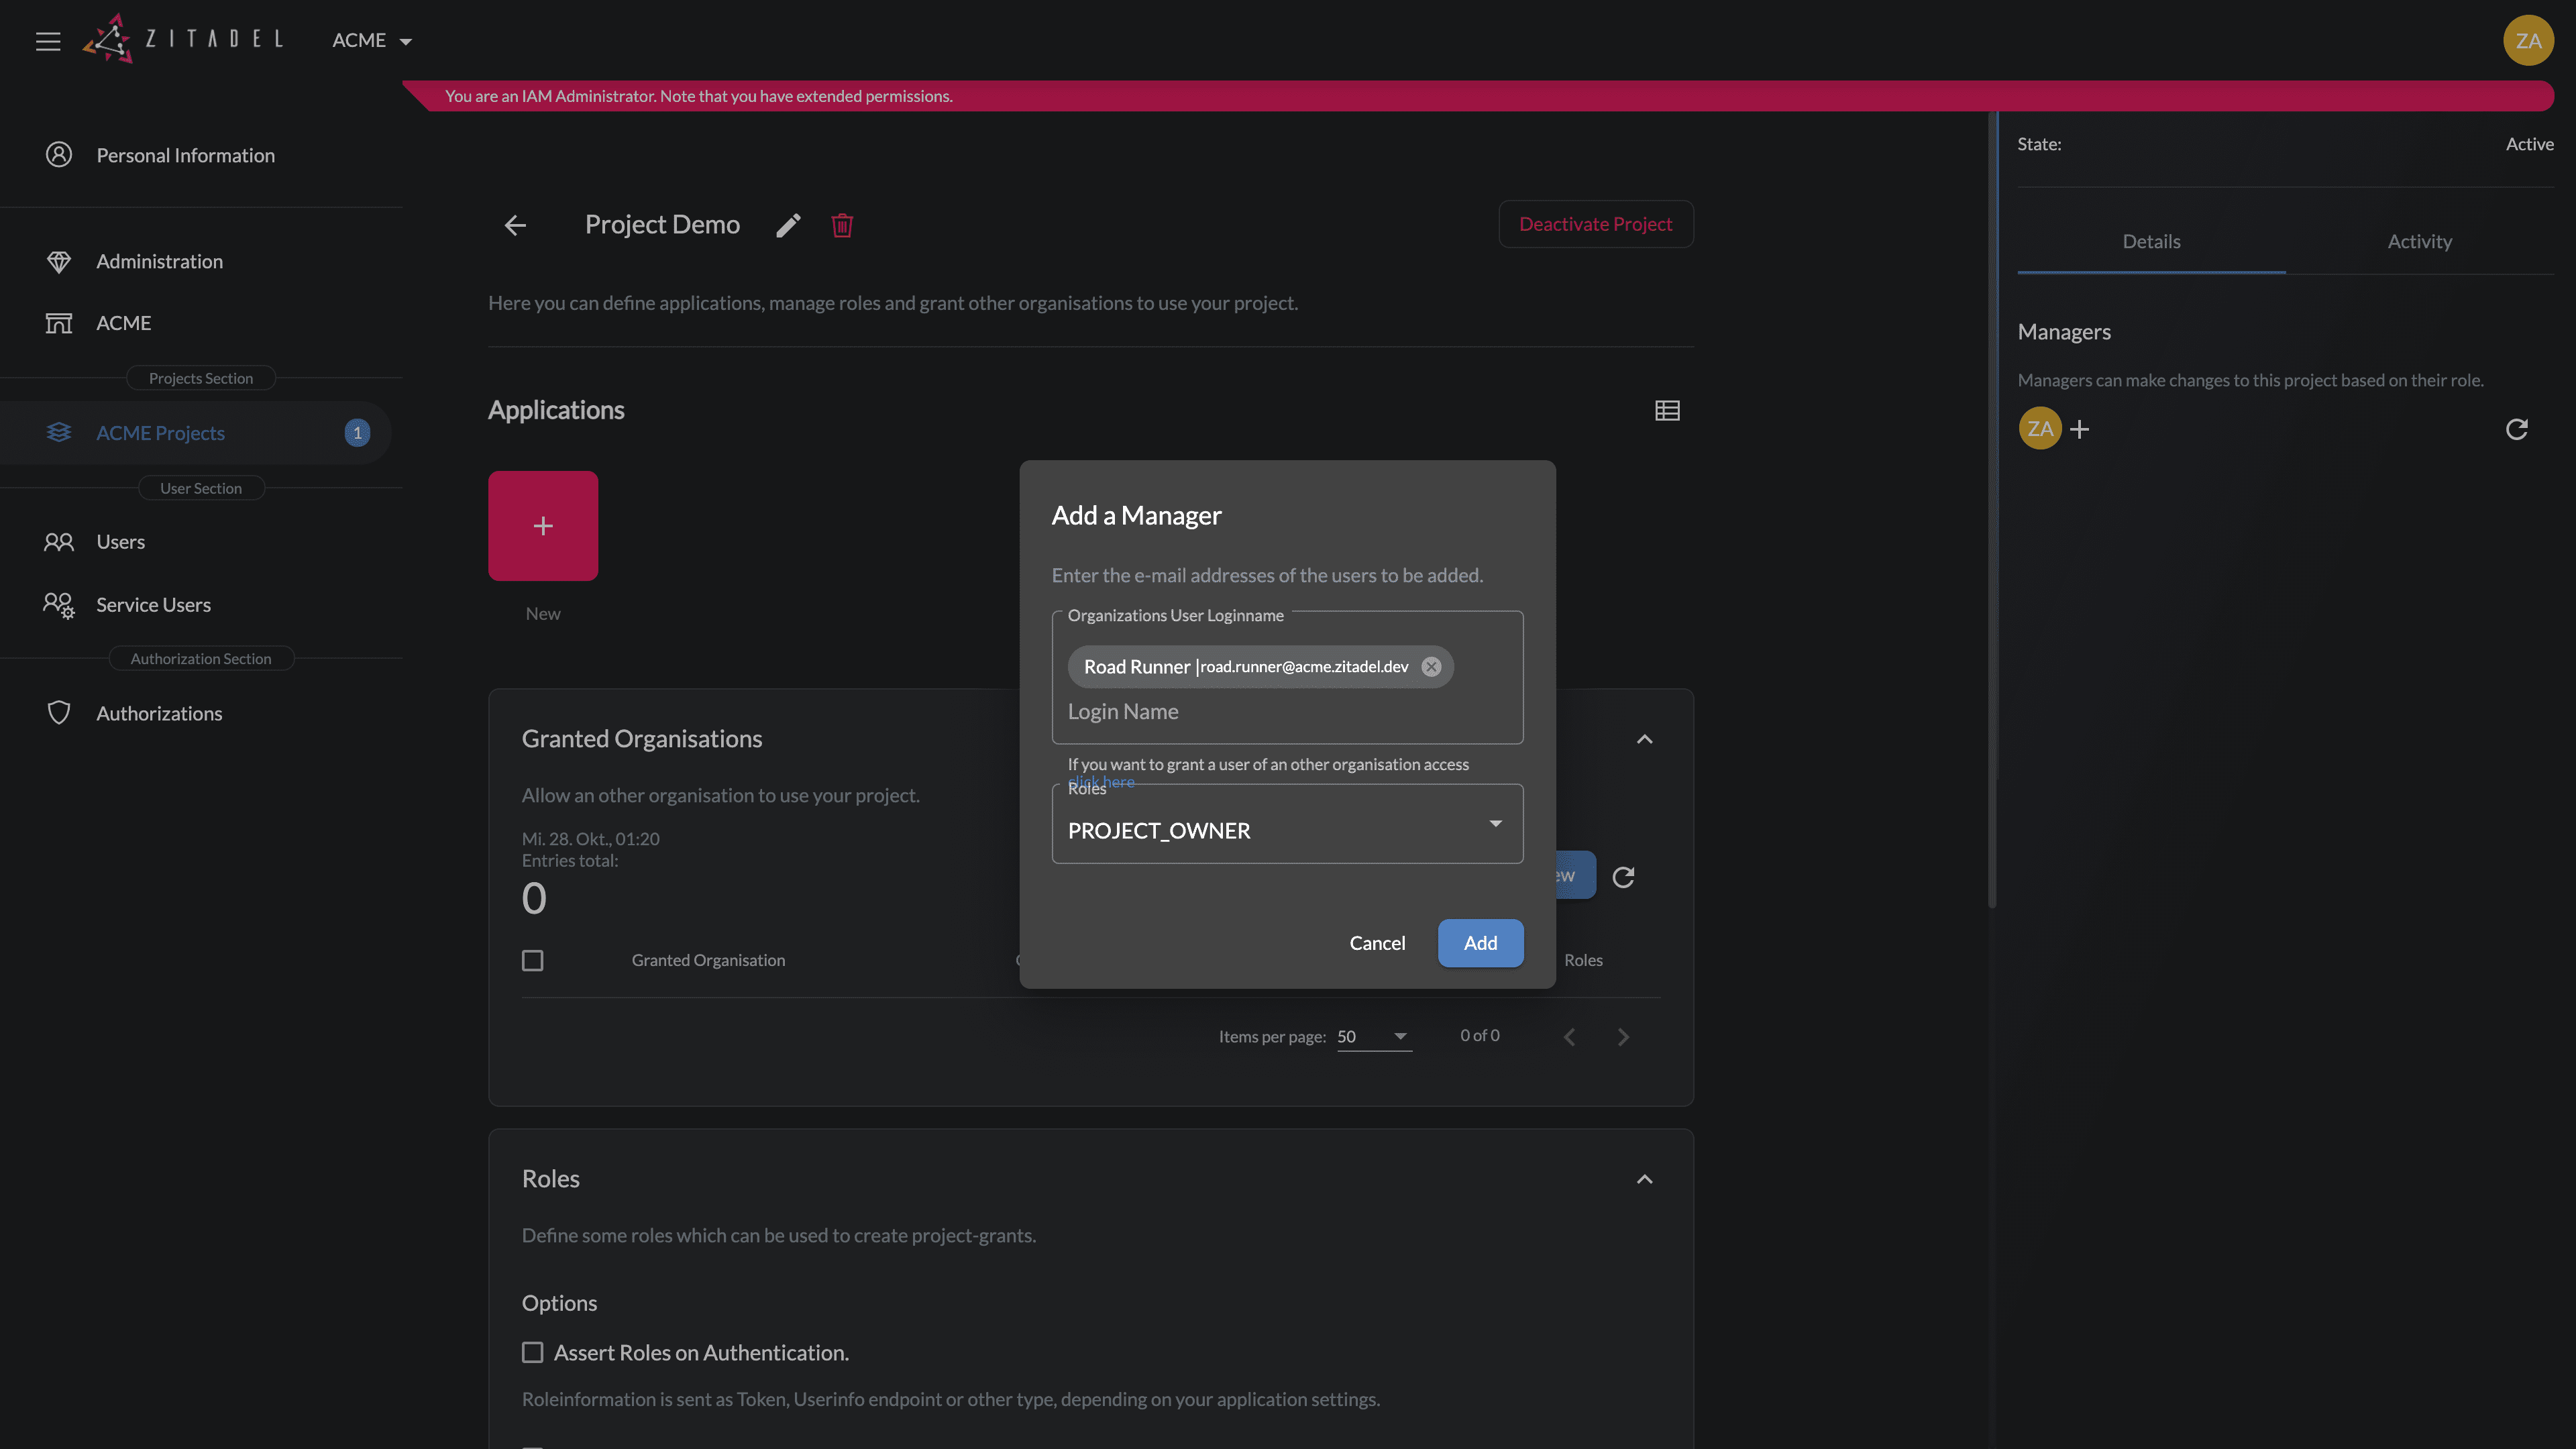Click the plus icon to add a manager
The height and width of the screenshot is (1449, 2576).
[x=2080, y=429]
